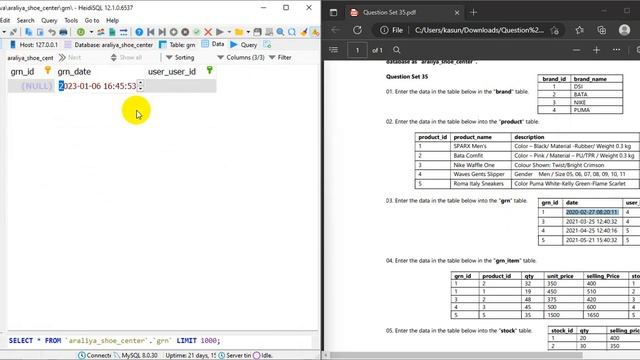The image size is (640, 360).
Task: Click the grn_date cell 2023-01-06 16:45:53
Action: pyautogui.click(x=100, y=86)
